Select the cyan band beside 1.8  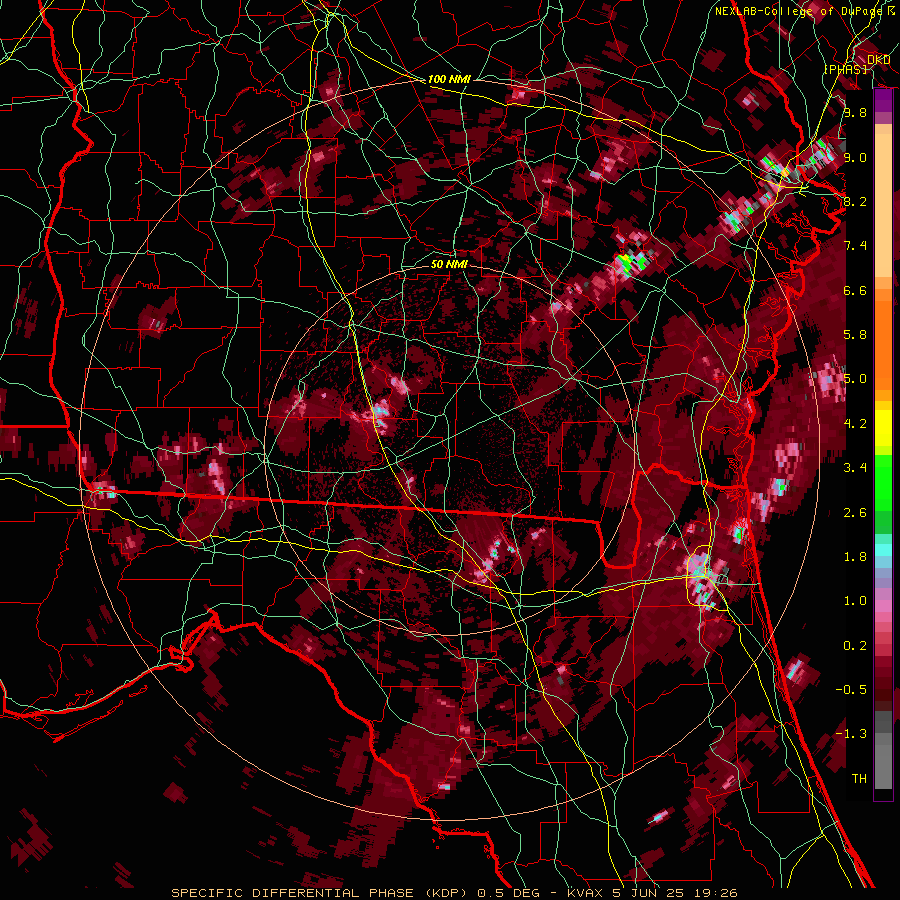[x=883, y=550]
